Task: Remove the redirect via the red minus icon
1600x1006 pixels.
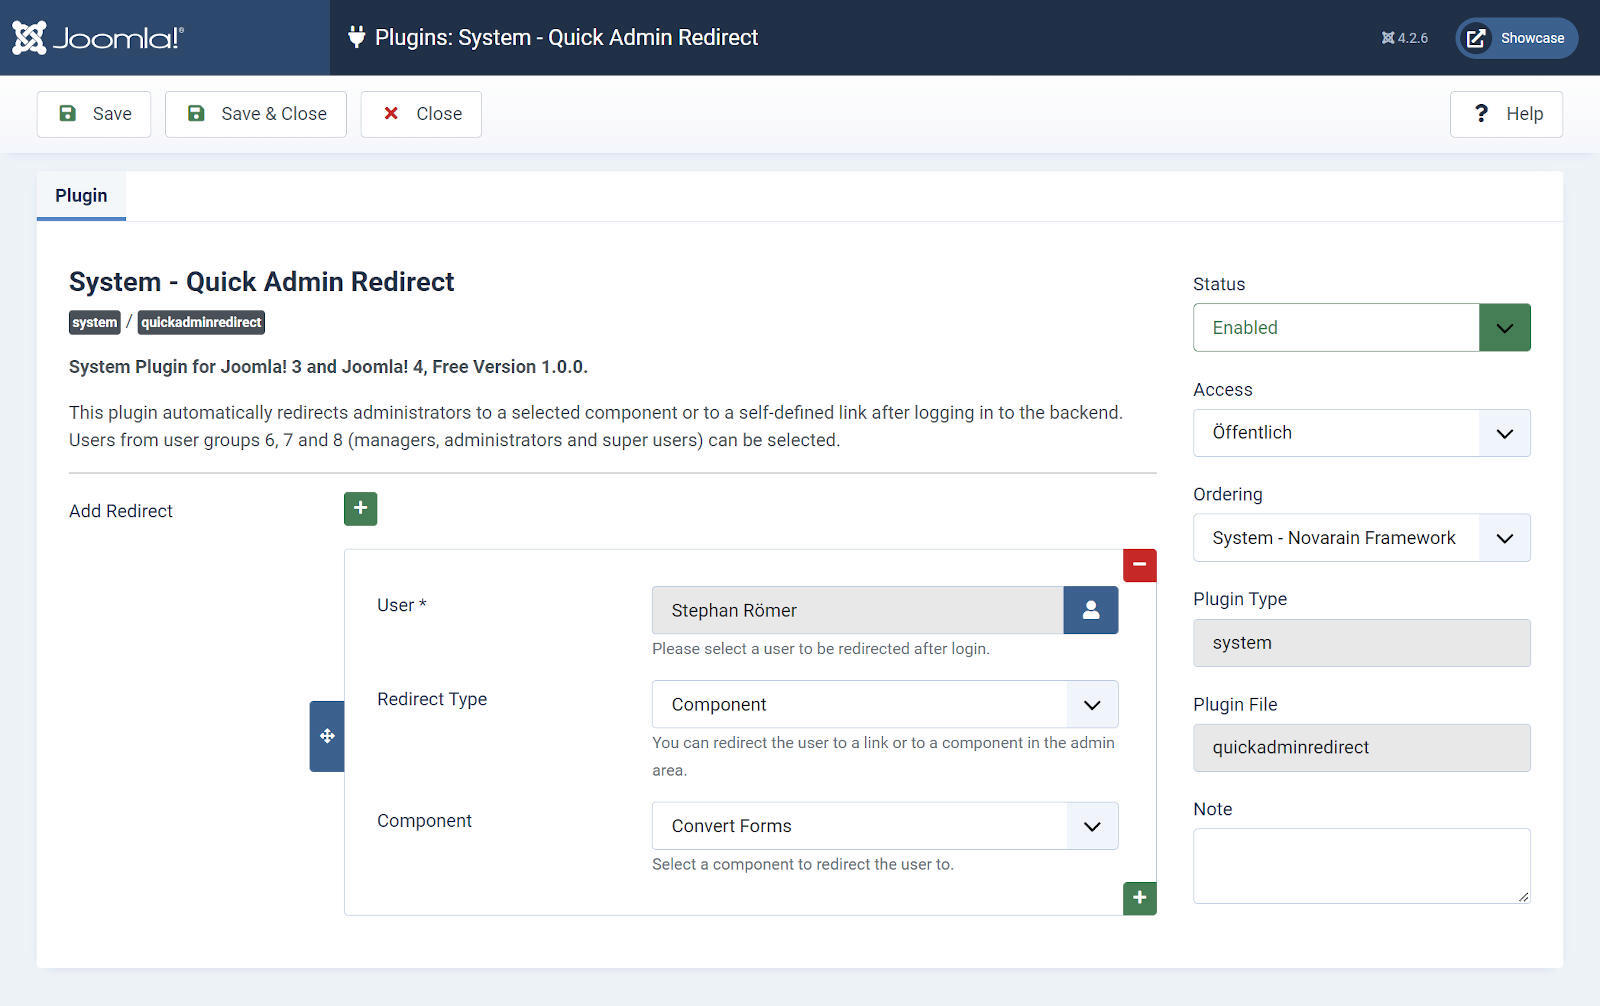Action: coord(1139,565)
